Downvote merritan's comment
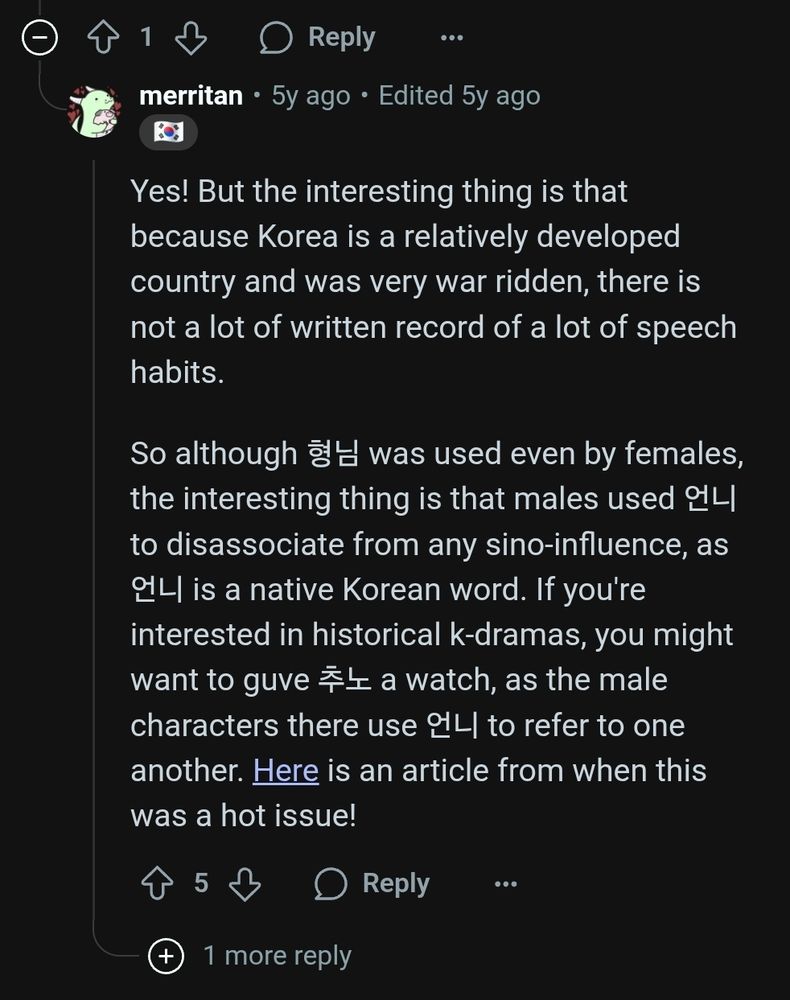Screen dimensions: 790x1000 [x=245, y=883]
